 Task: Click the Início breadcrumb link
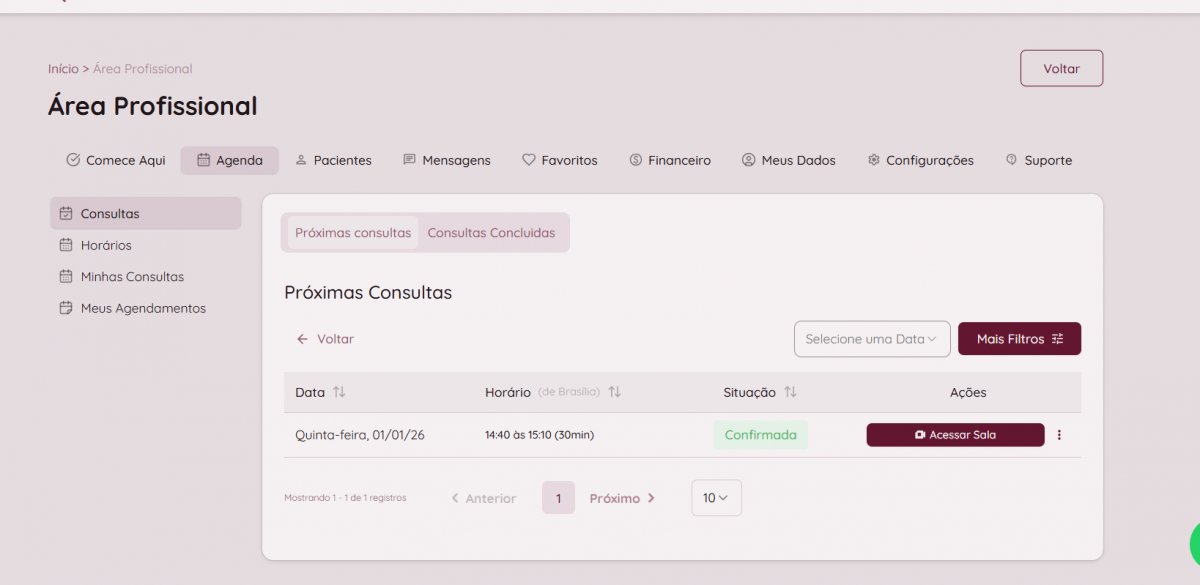click(62, 69)
